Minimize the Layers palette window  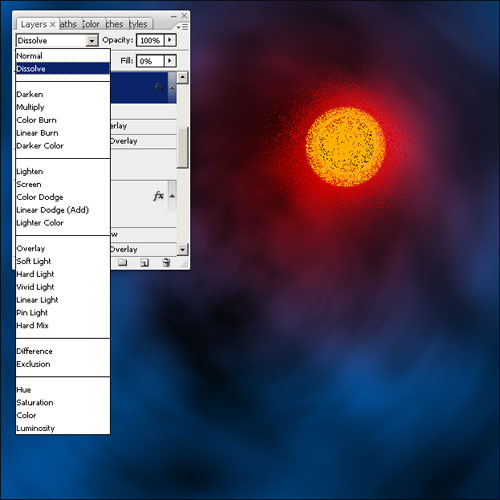coord(174,16)
